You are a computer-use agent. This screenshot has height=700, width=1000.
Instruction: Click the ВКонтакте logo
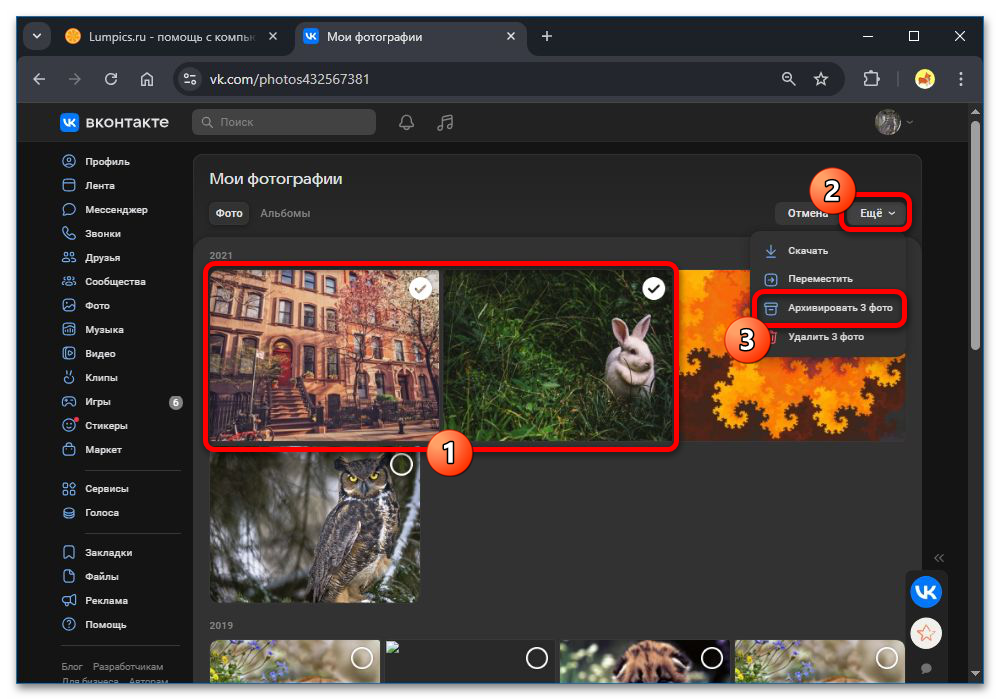pos(115,122)
